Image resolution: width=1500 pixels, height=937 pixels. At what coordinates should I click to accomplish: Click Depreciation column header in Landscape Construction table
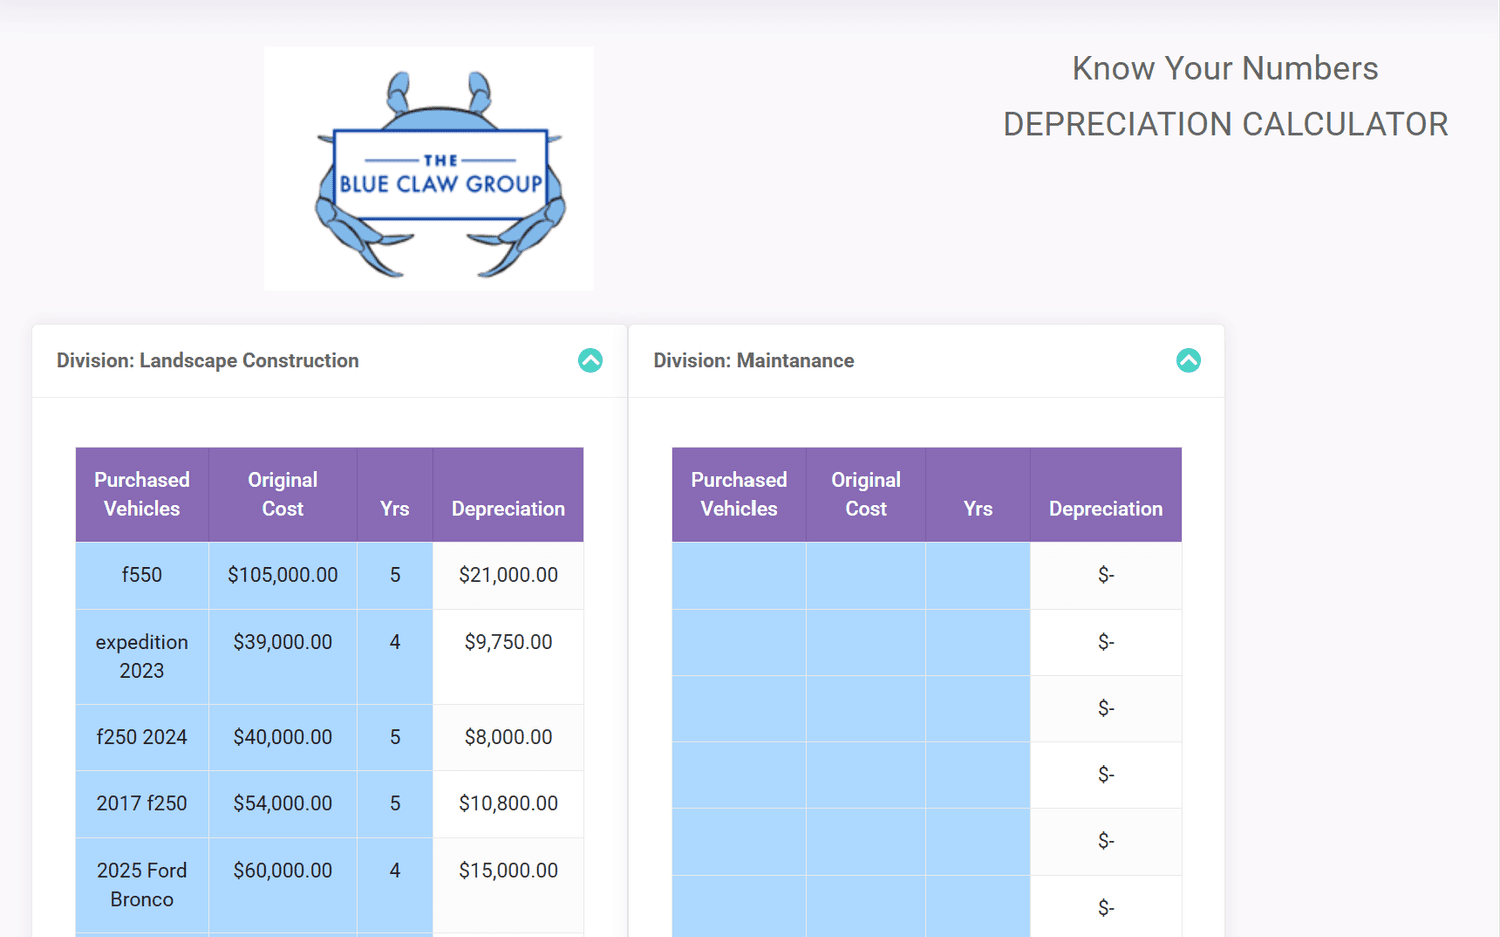508,494
